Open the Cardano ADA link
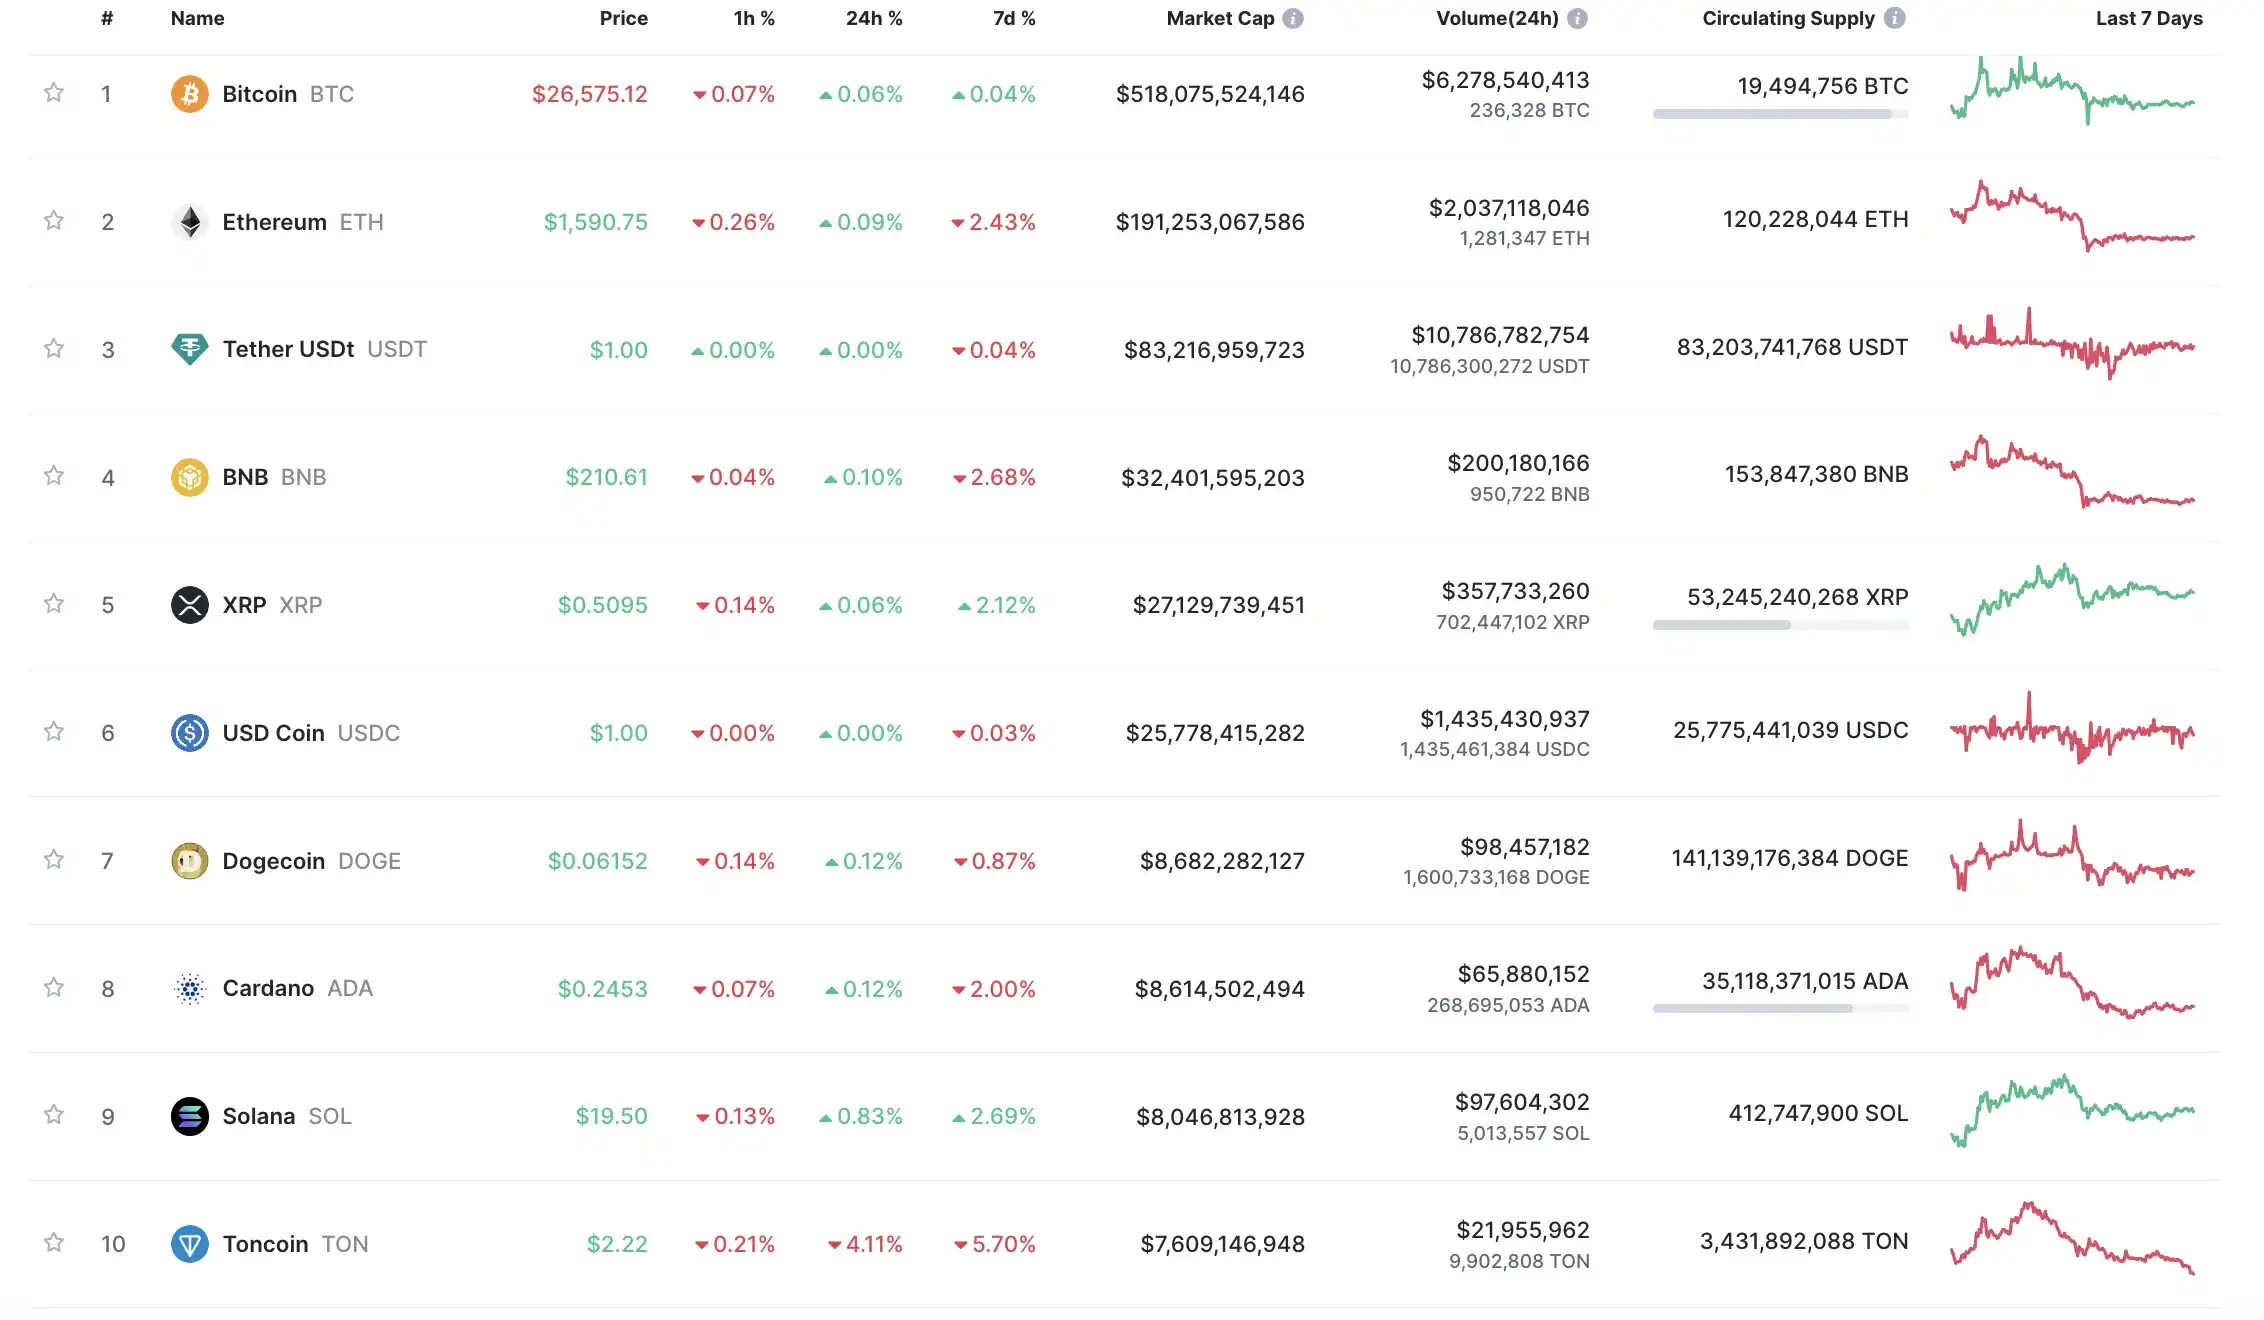 click(x=268, y=989)
